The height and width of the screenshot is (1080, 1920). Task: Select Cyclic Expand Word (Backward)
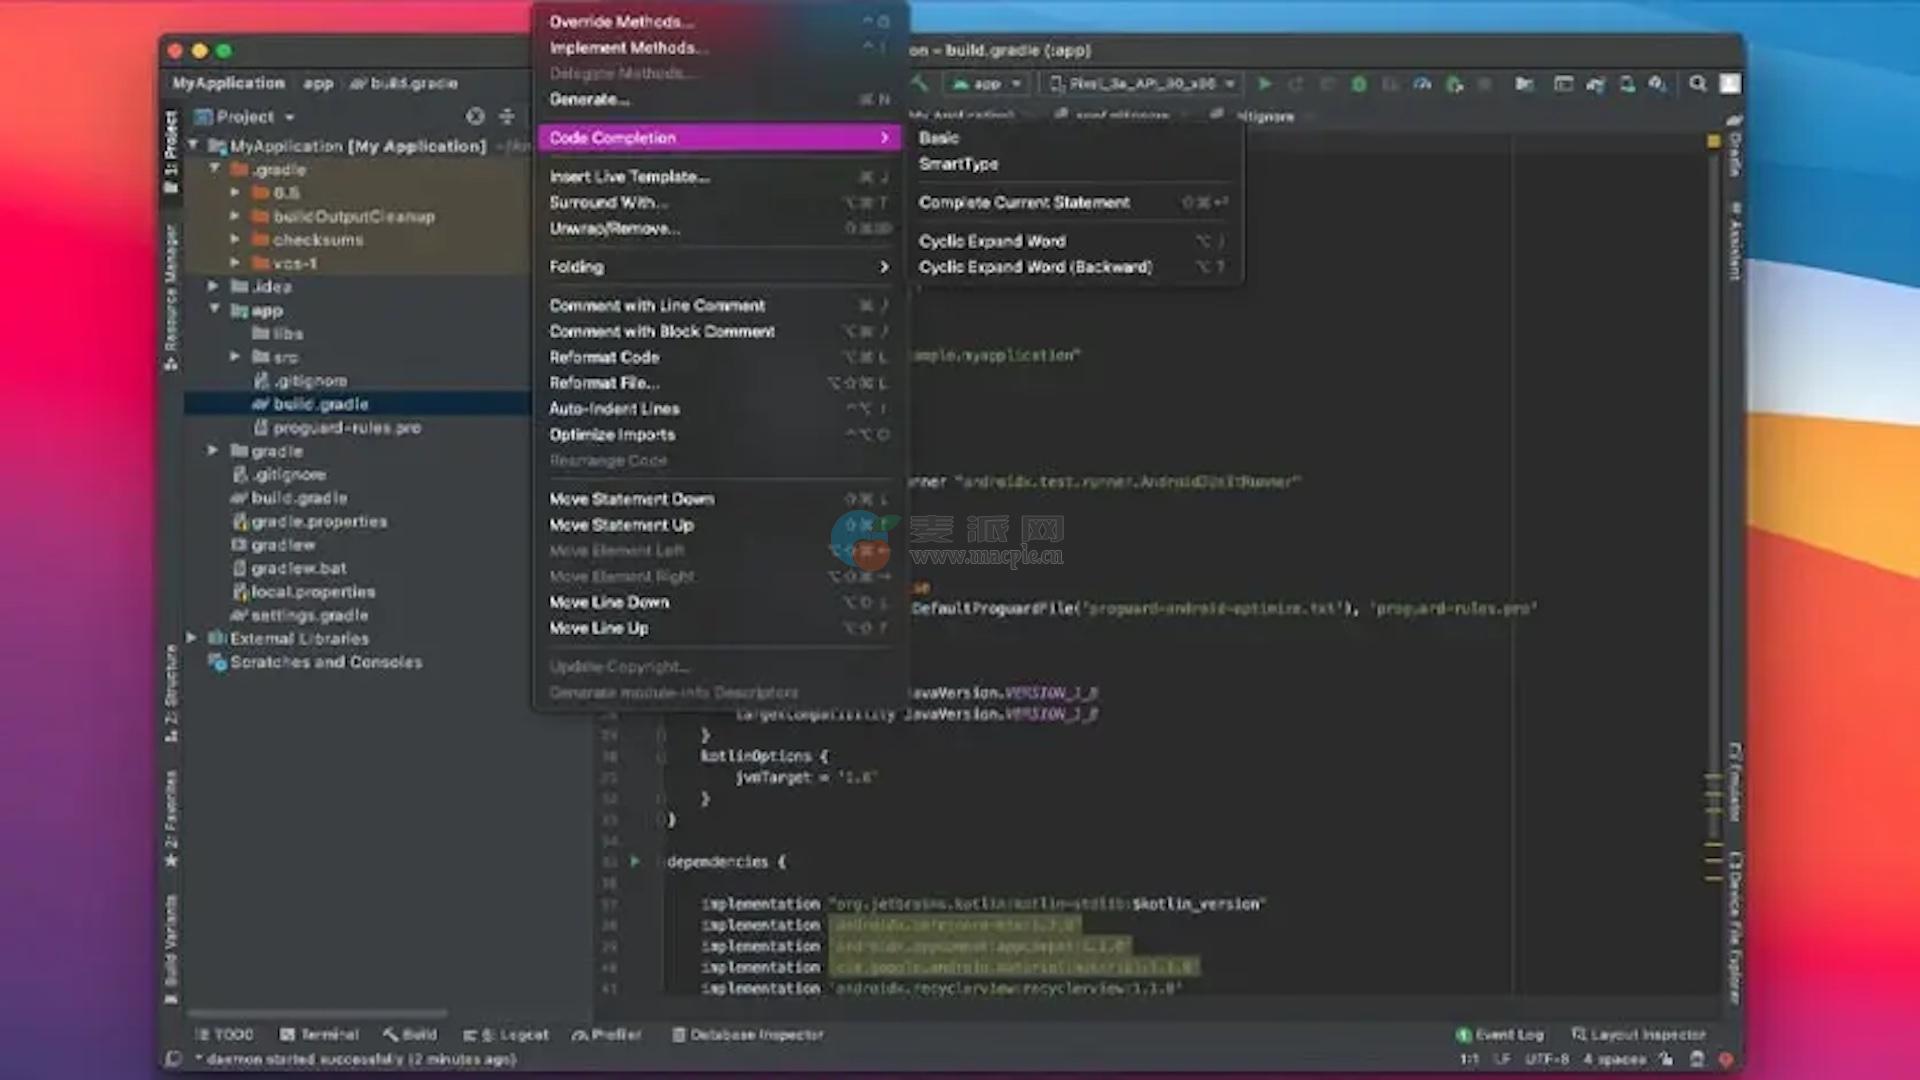pyautogui.click(x=1076, y=267)
